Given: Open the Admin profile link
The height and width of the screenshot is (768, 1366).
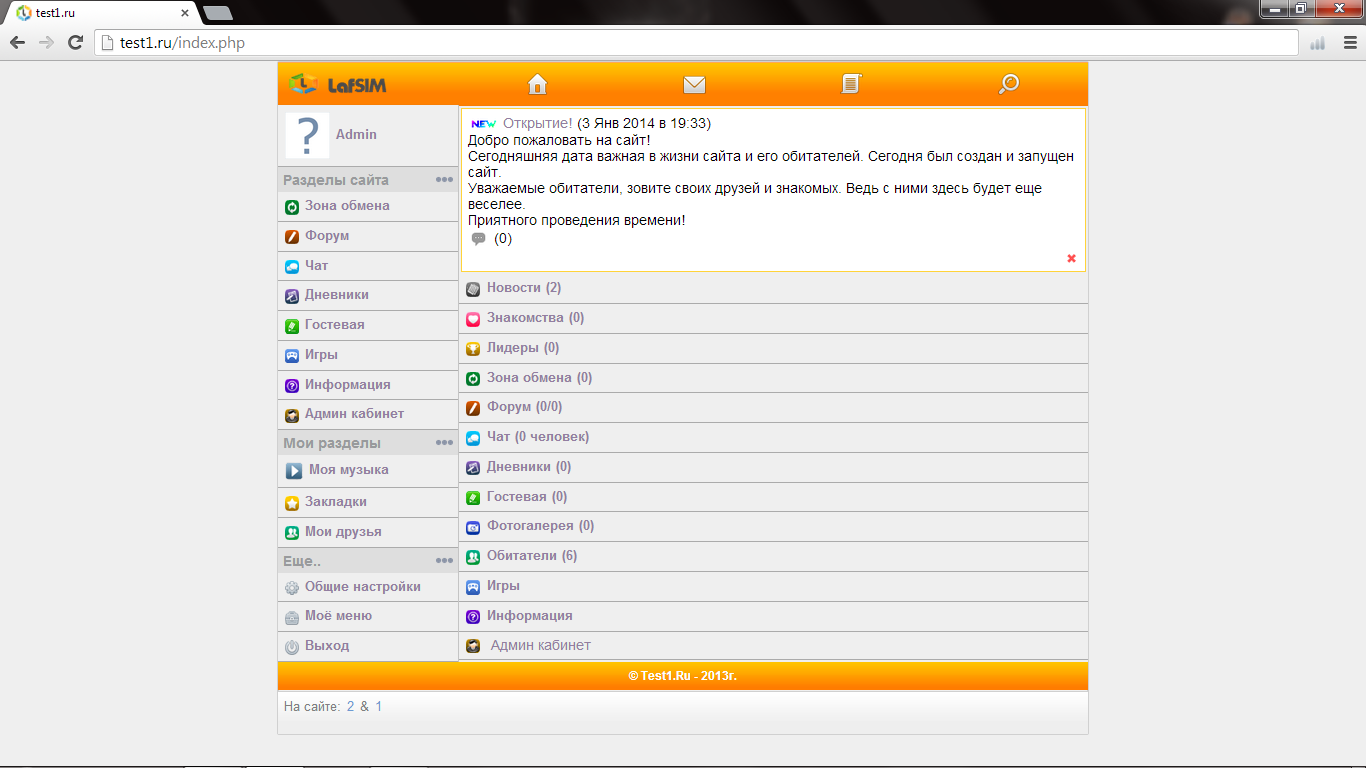Looking at the screenshot, I should coord(356,134).
